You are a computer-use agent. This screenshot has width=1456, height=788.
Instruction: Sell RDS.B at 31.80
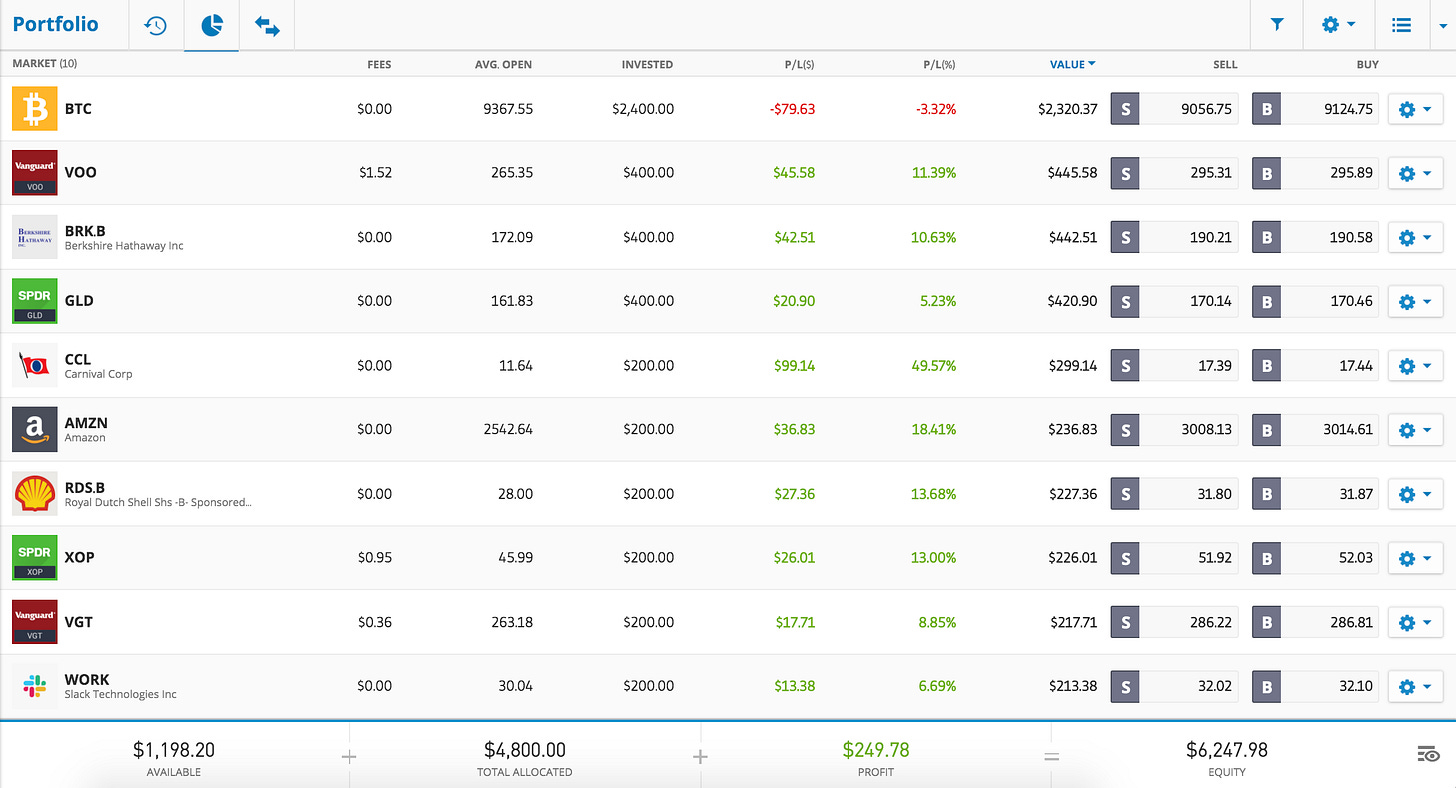[x=1175, y=494]
